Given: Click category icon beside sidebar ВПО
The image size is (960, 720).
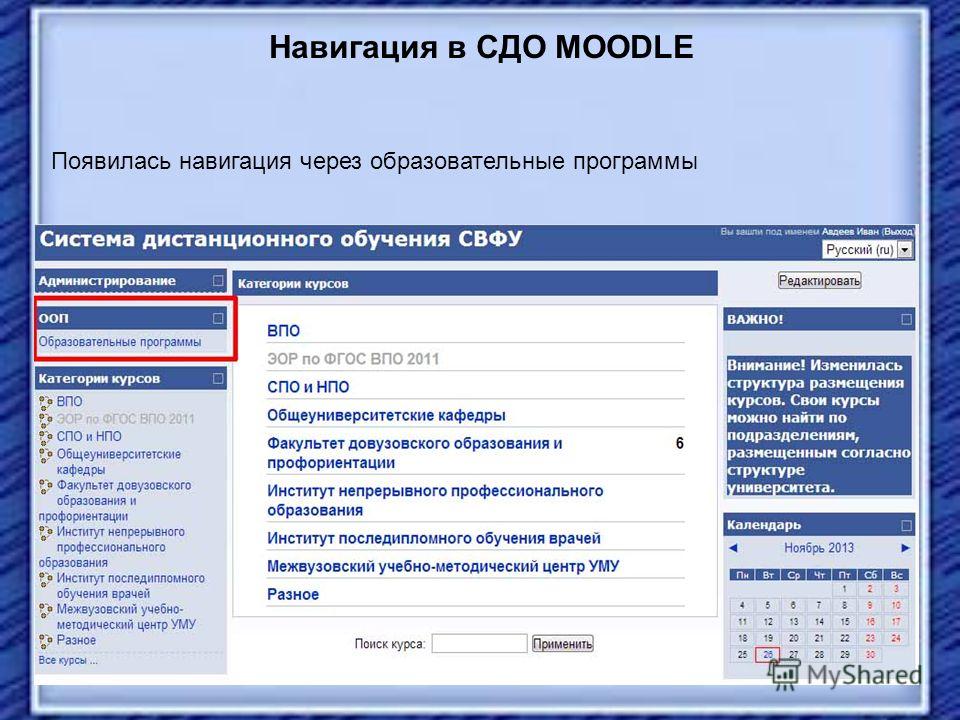Looking at the screenshot, I should (x=45, y=402).
